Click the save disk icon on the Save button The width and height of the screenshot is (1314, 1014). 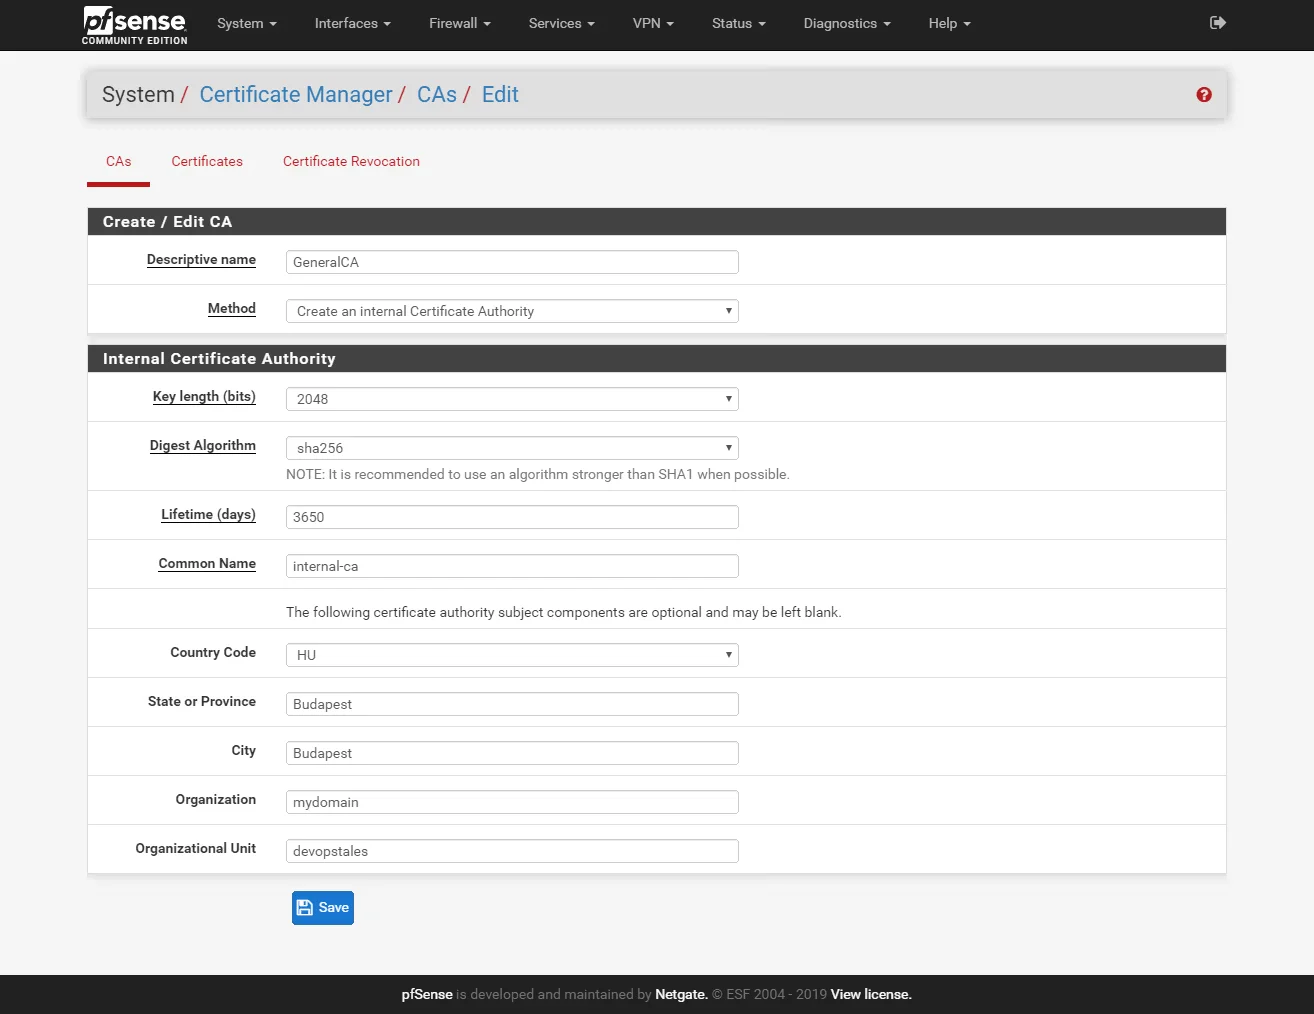pos(306,907)
